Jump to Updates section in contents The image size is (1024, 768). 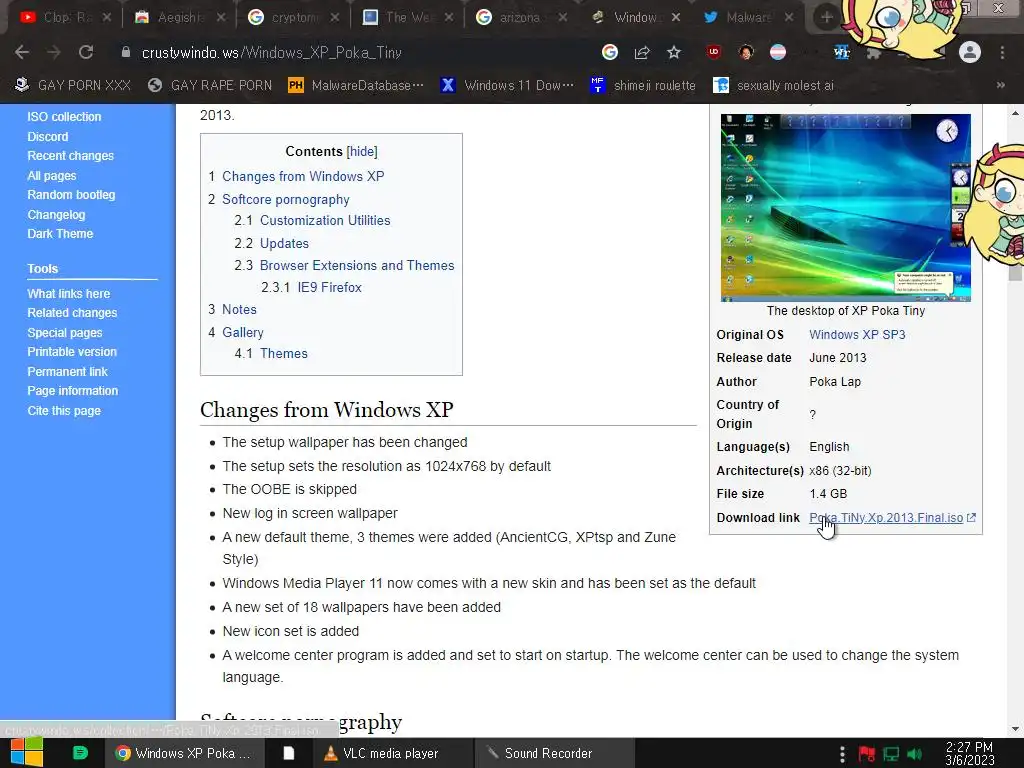point(284,243)
